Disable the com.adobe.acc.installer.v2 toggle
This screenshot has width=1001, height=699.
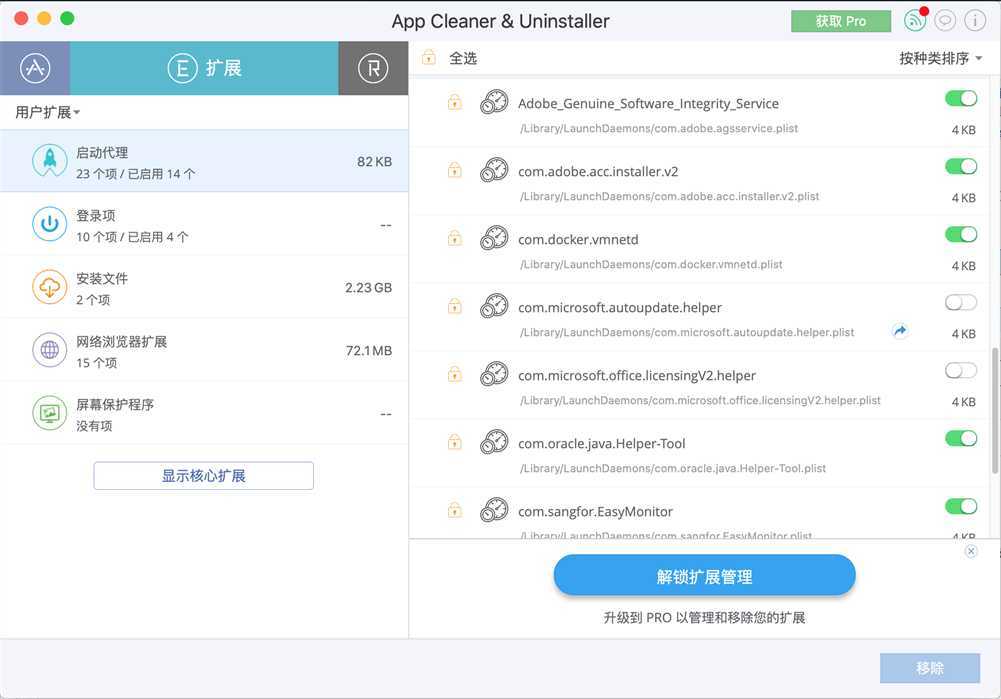click(961, 167)
